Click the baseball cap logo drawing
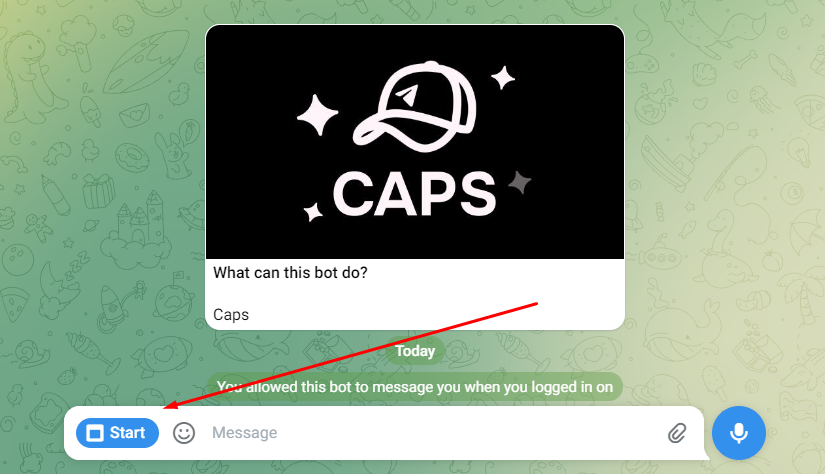The height and width of the screenshot is (474, 825). [415, 107]
